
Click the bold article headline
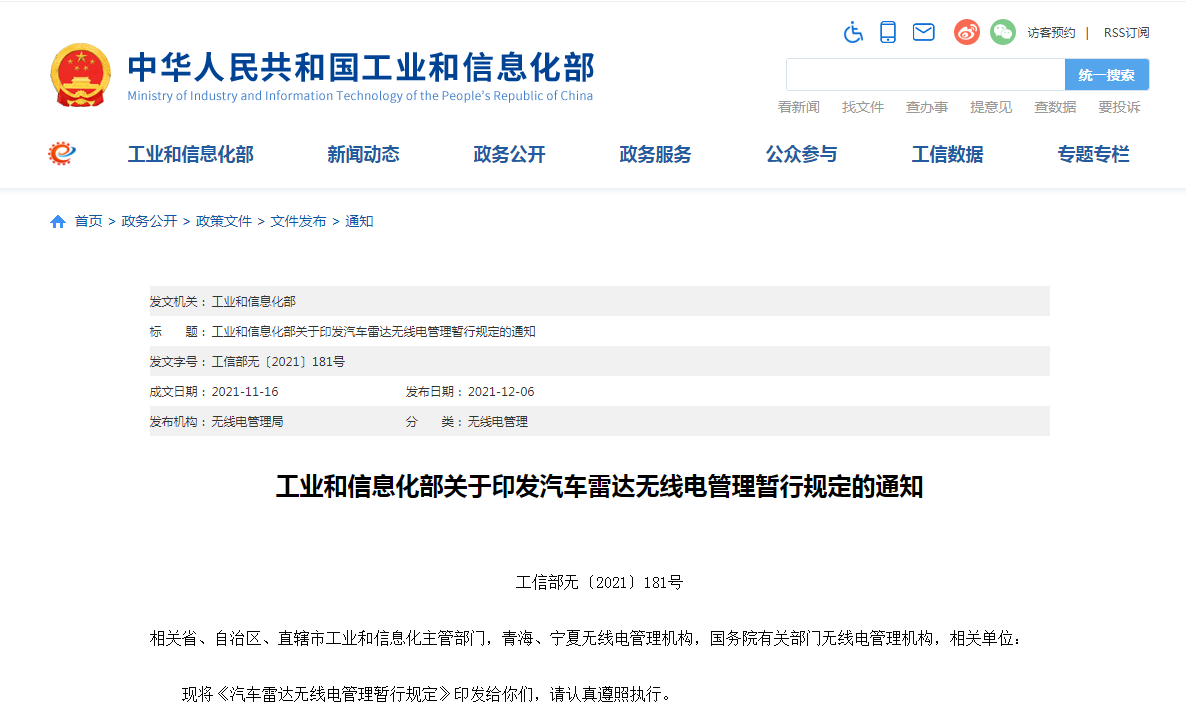[599, 486]
